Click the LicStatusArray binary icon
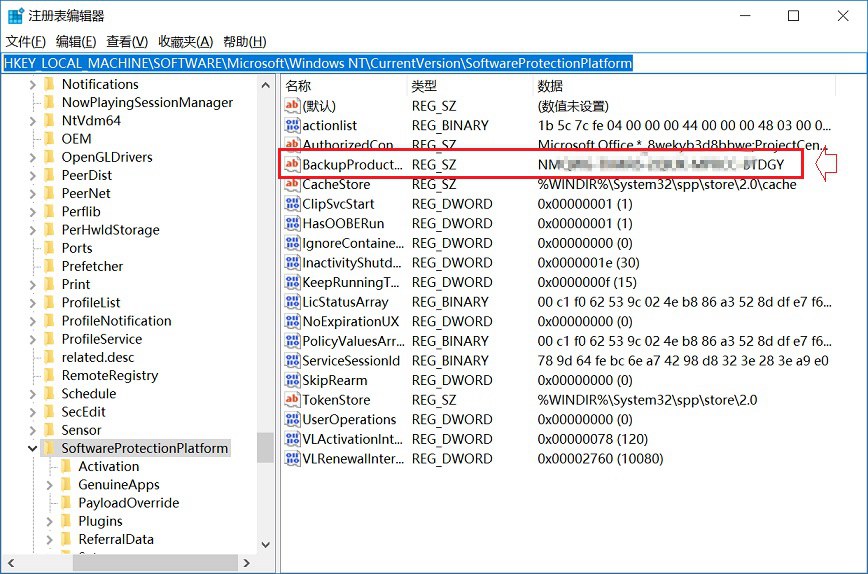 [x=292, y=302]
